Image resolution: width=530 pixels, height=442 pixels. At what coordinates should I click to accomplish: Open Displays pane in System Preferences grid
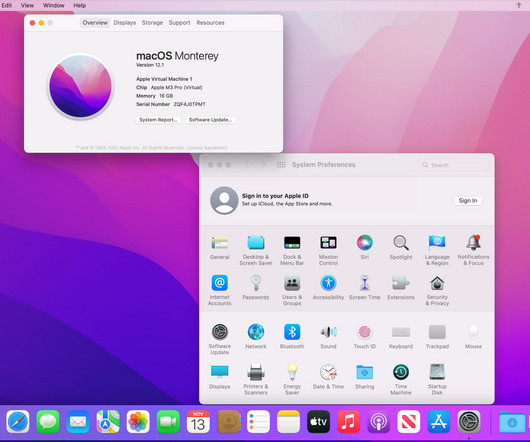(x=219, y=377)
